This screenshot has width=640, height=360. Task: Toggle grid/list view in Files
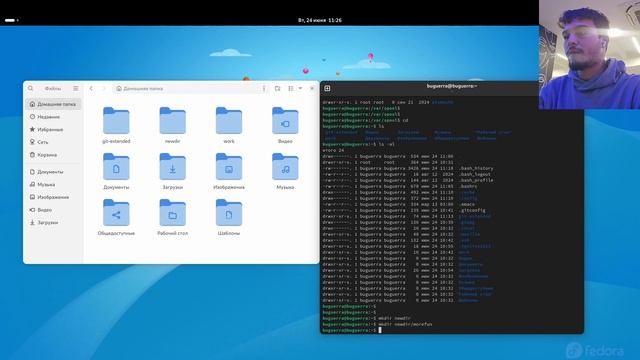tap(291, 88)
